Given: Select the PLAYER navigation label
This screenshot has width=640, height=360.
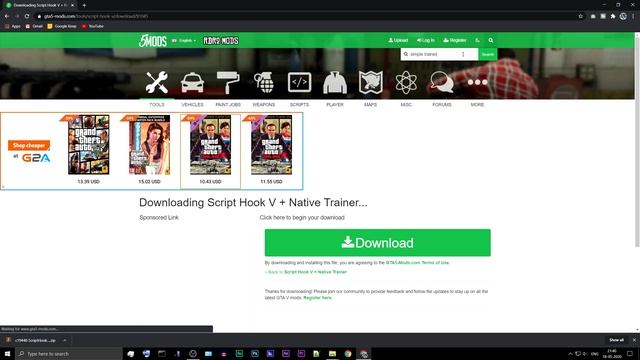Looking at the screenshot, I should [x=335, y=105].
